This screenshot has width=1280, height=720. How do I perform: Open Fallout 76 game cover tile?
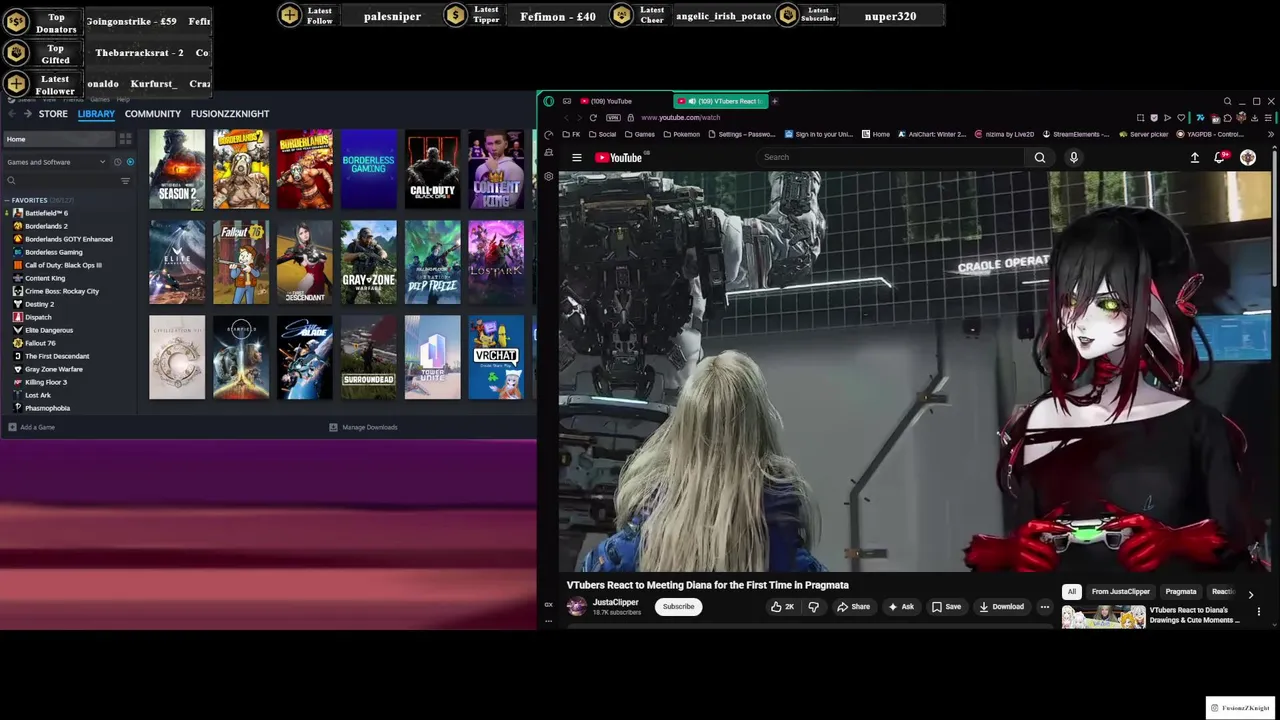click(241, 262)
